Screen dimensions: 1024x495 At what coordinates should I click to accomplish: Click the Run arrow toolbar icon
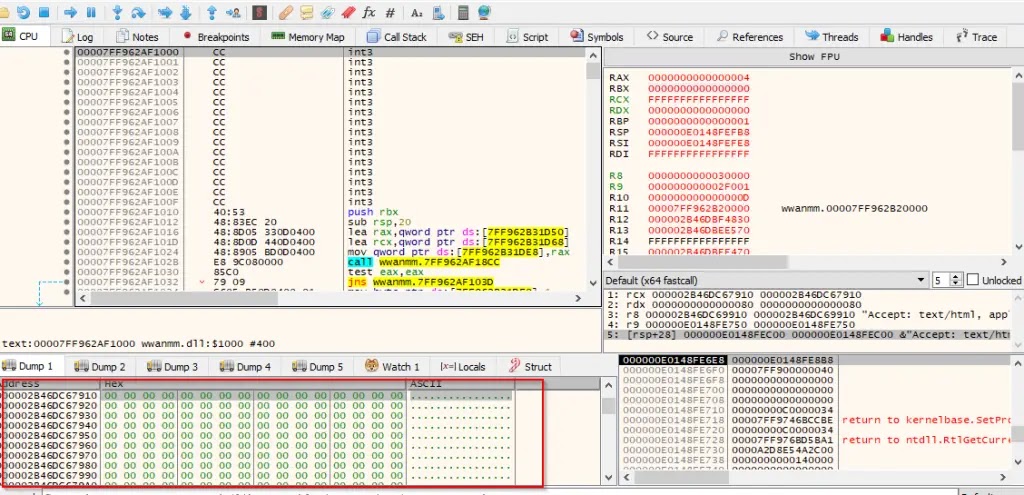click(x=71, y=12)
